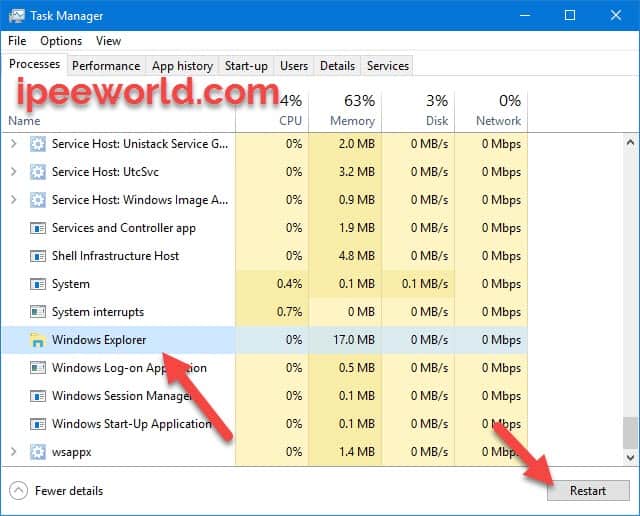
Task: Click the Windows Session Manager icon
Action: pos(38,396)
